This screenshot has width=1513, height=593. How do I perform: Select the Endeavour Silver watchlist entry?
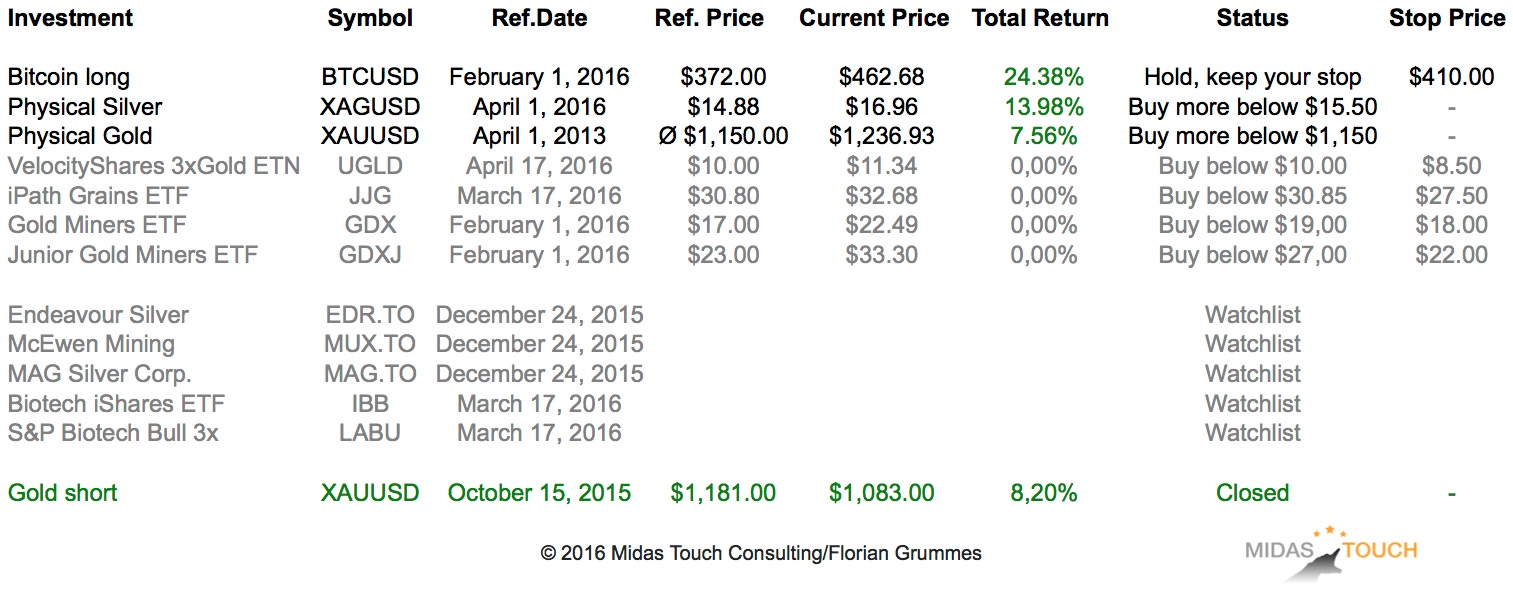(x=98, y=315)
